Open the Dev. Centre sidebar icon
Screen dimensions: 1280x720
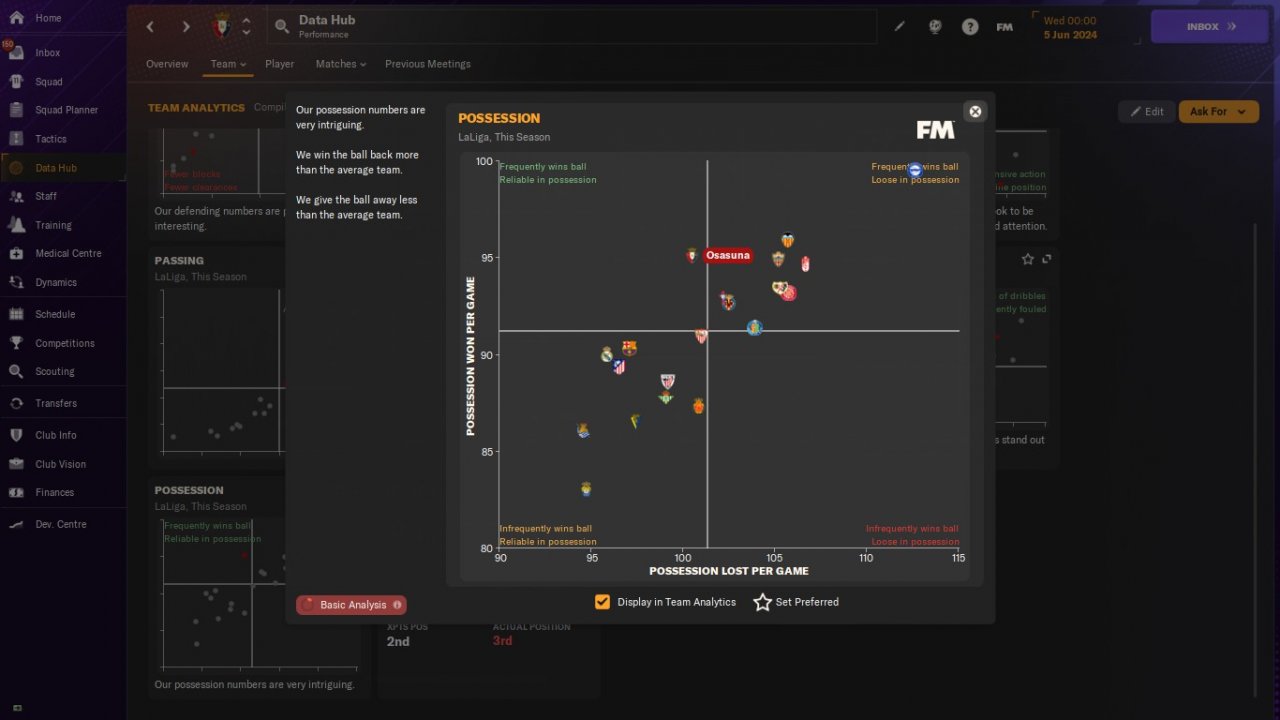coord(16,524)
